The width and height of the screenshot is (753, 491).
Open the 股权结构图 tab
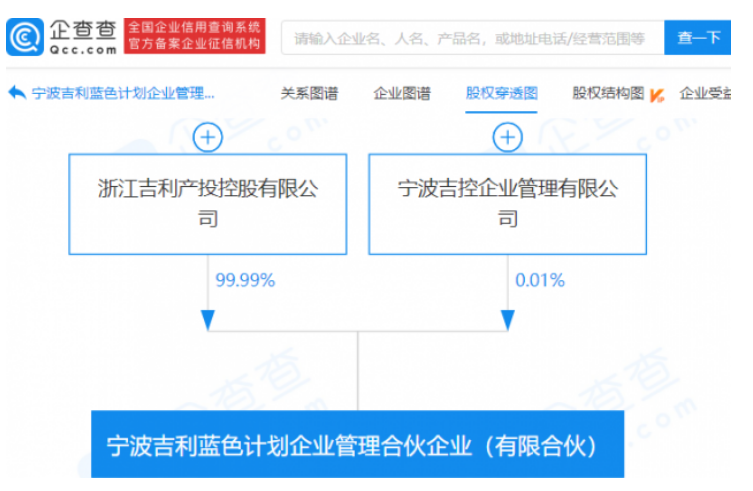(608, 93)
